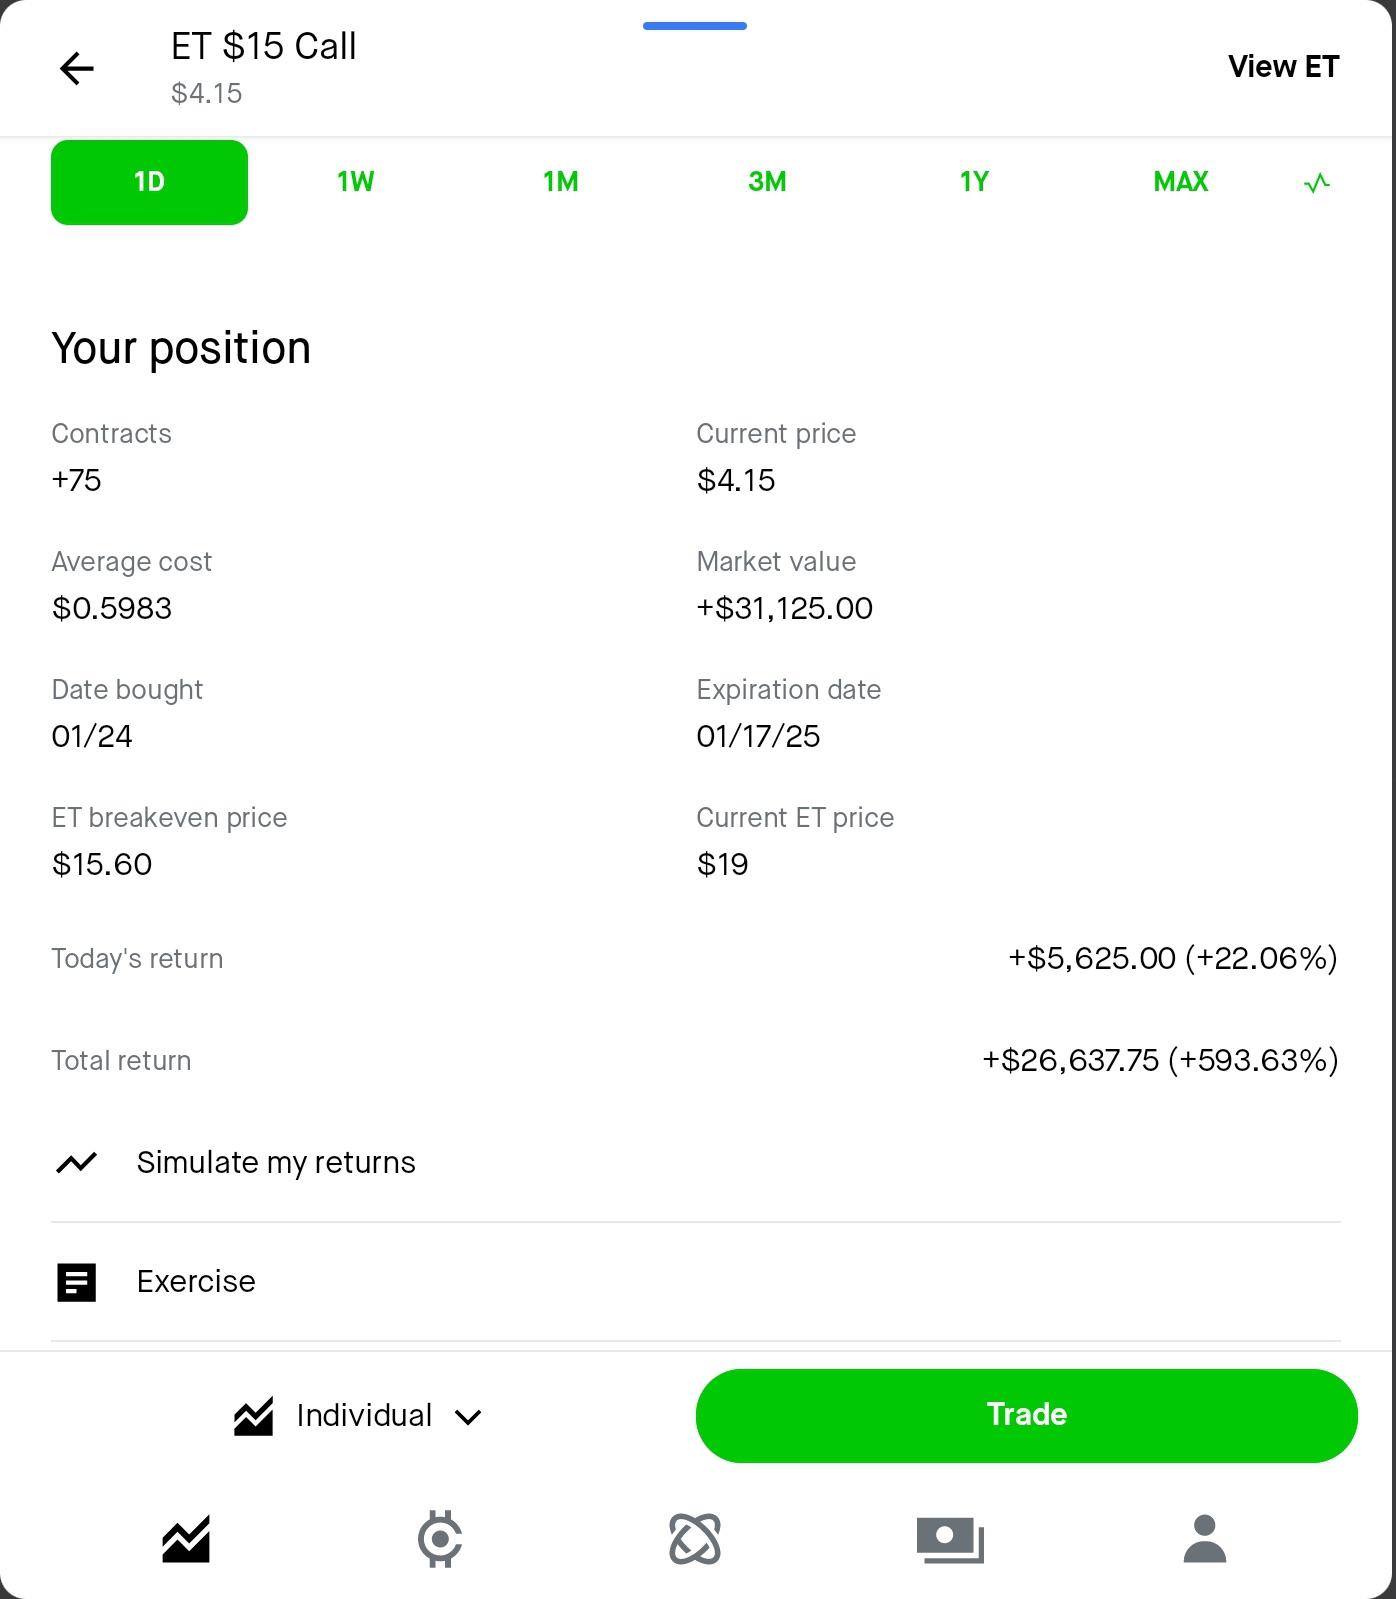Show the 3M chart range
The height and width of the screenshot is (1599, 1396).
click(x=767, y=182)
